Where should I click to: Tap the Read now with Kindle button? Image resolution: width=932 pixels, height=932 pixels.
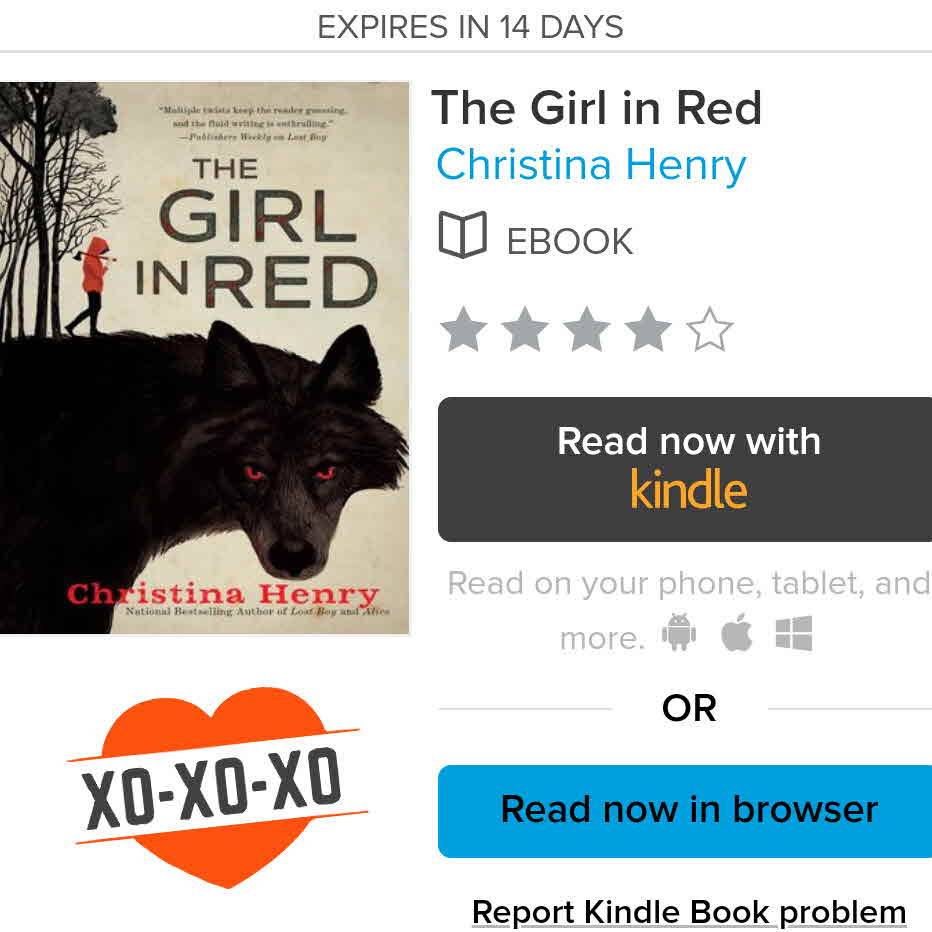pos(685,470)
